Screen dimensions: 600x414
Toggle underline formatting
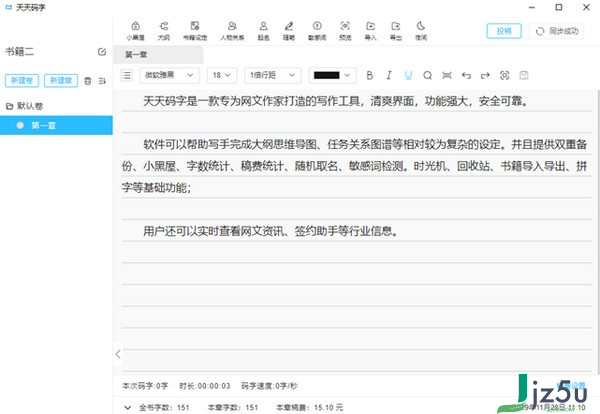tap(408, 75)
